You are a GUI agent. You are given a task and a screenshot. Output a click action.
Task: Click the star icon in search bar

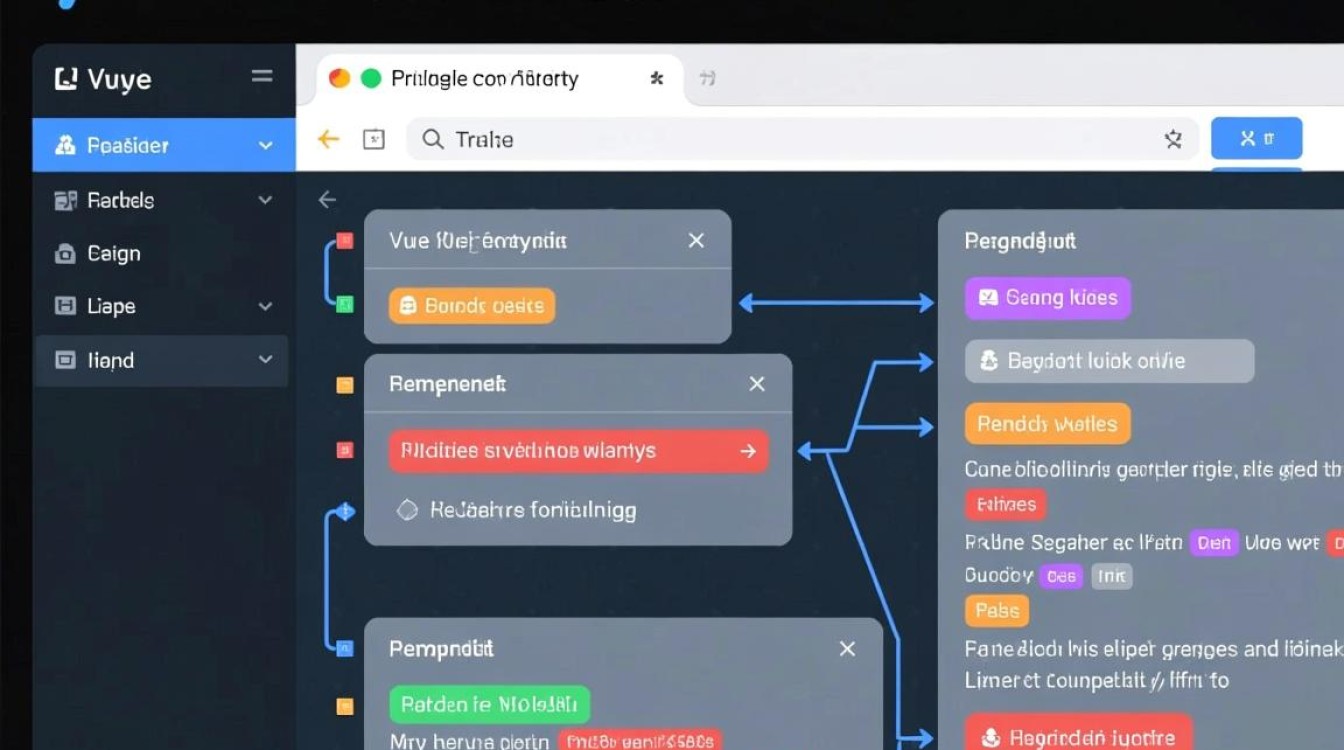(1173, 140)
